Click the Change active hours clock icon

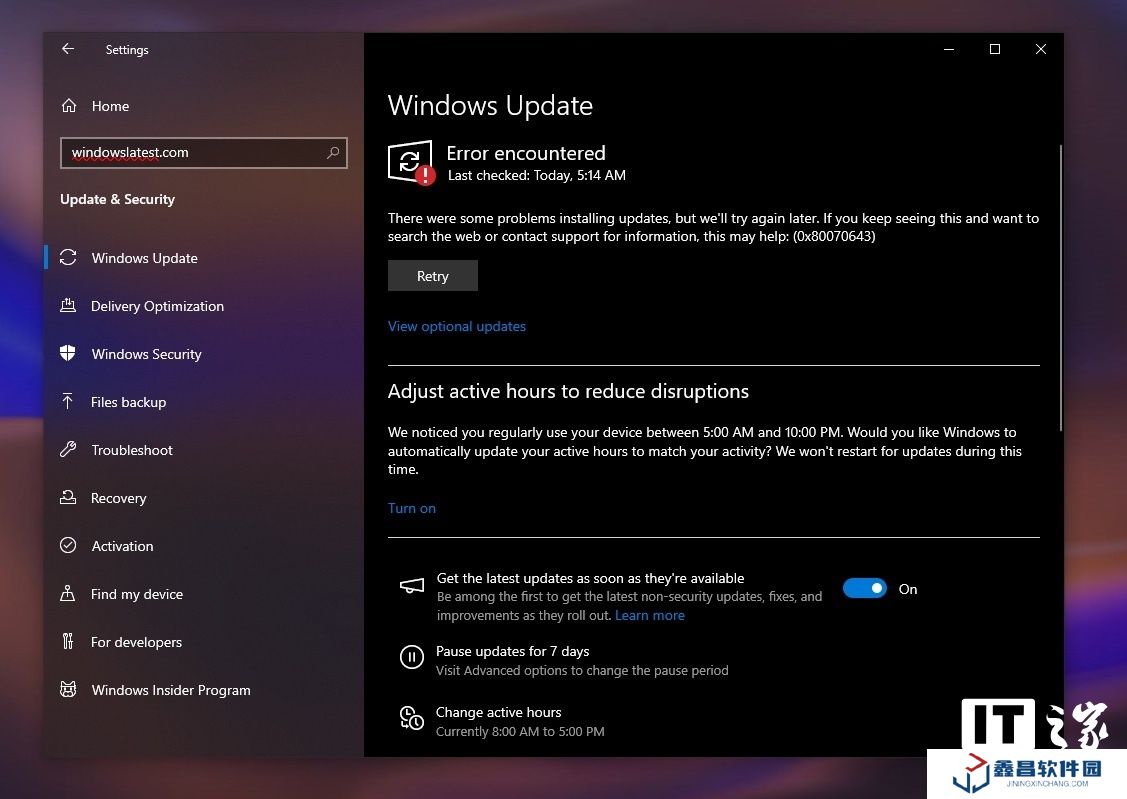[x=411, y=718]
